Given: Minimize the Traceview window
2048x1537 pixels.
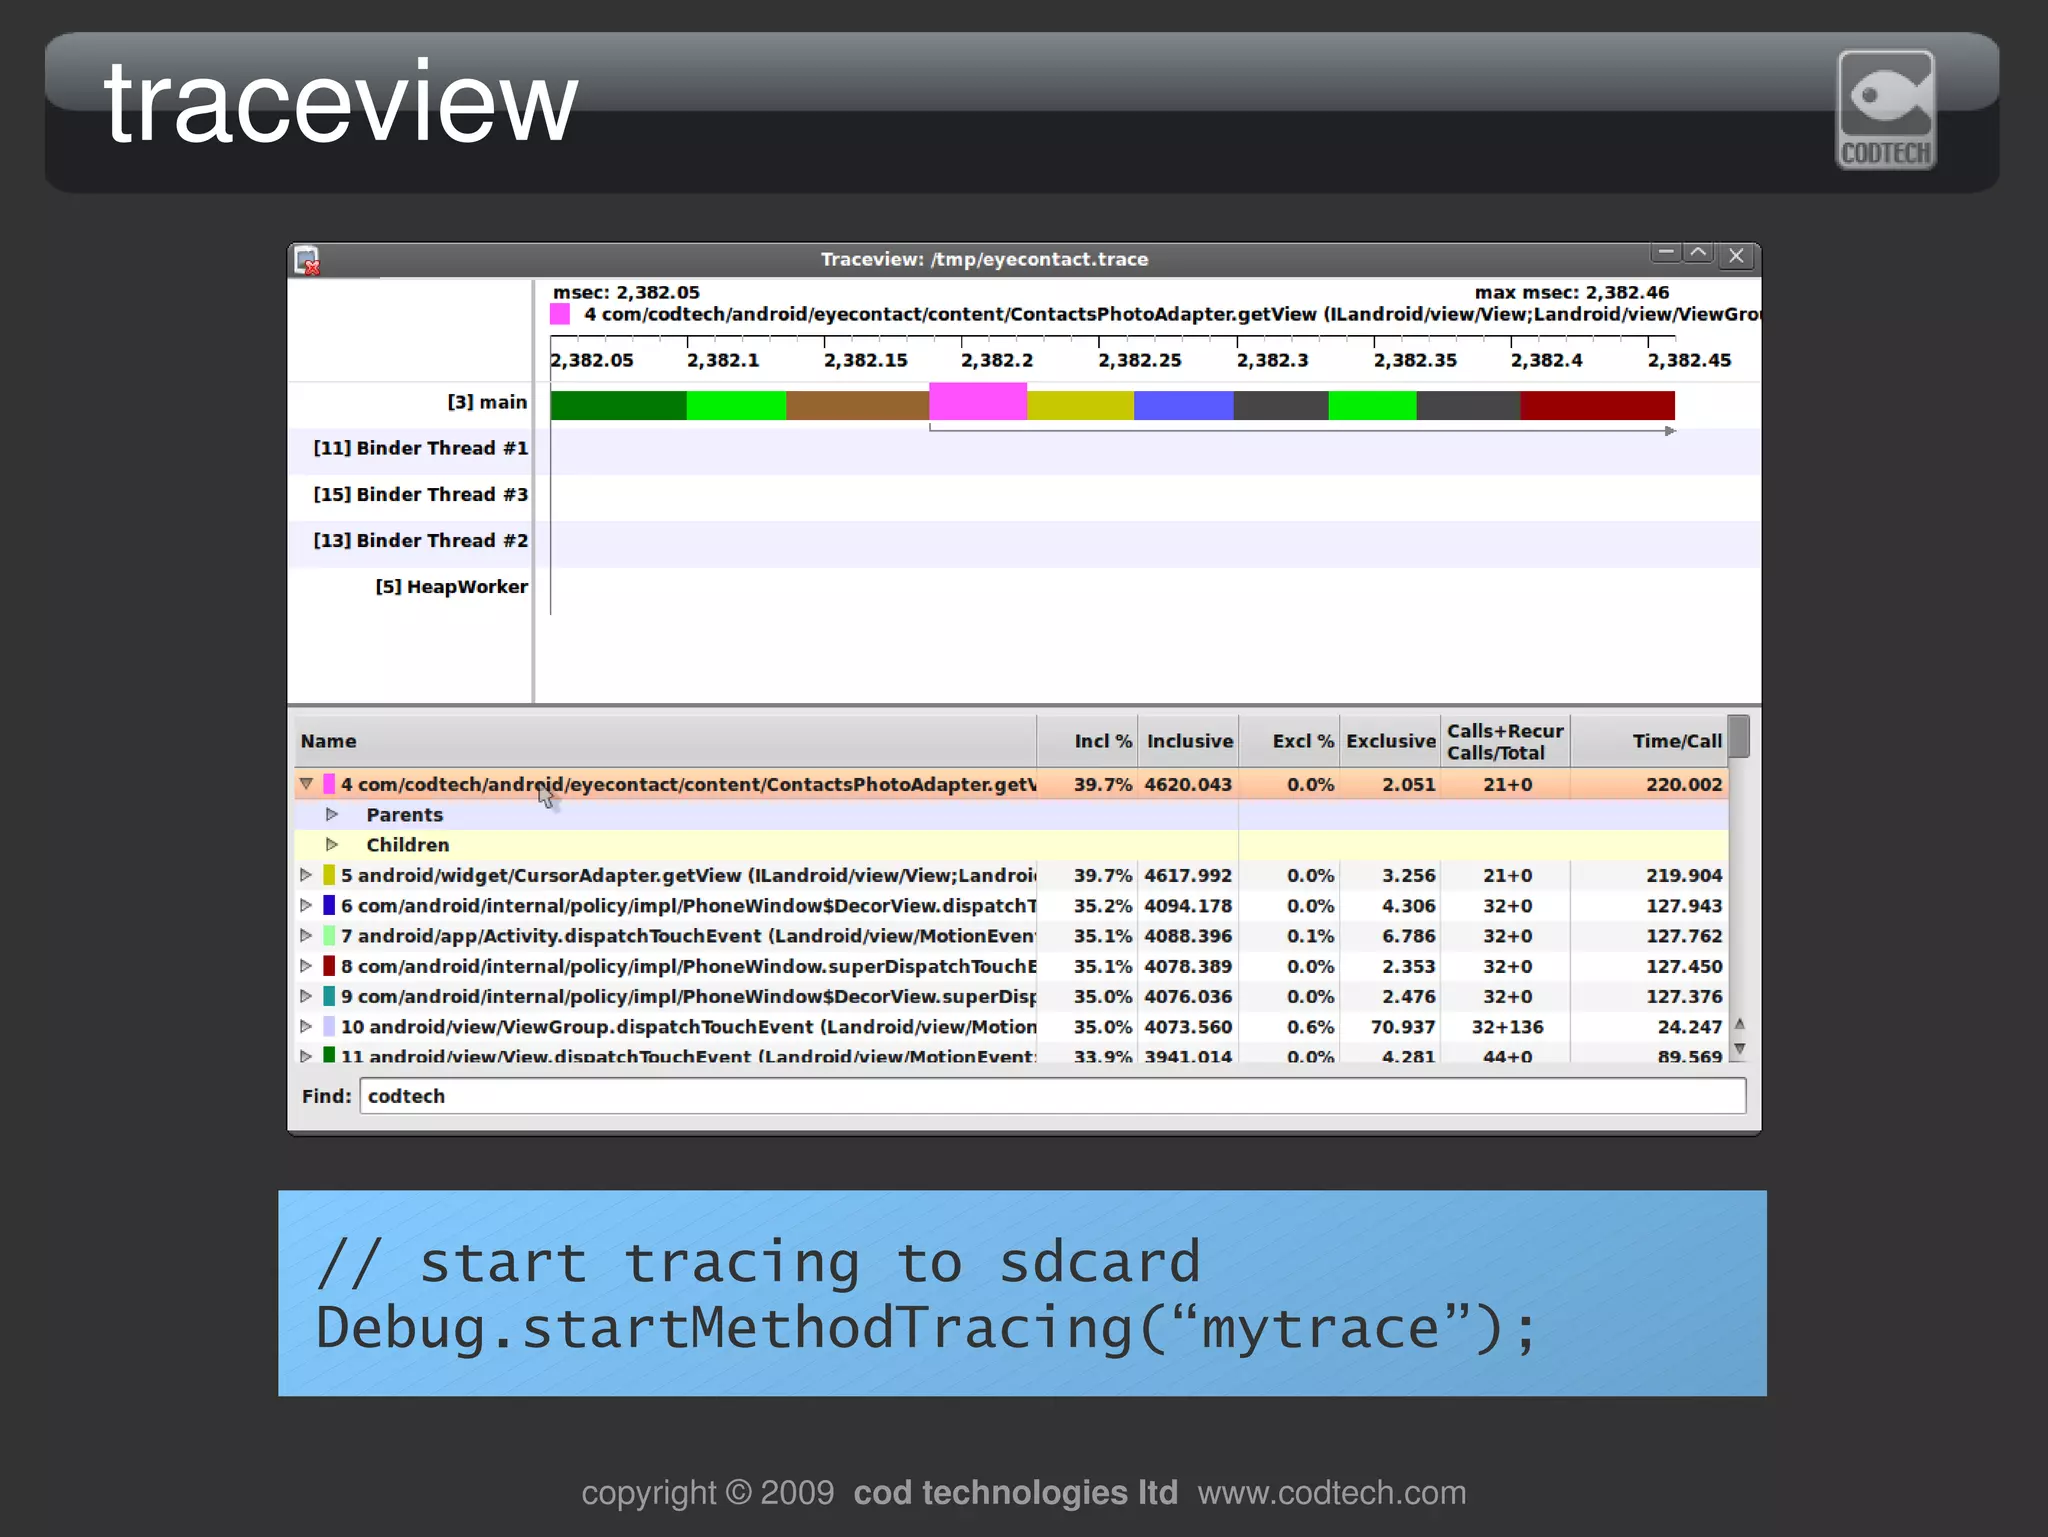Looking at the screenshot, I should pyautogui.click(x=1665, y=254).
